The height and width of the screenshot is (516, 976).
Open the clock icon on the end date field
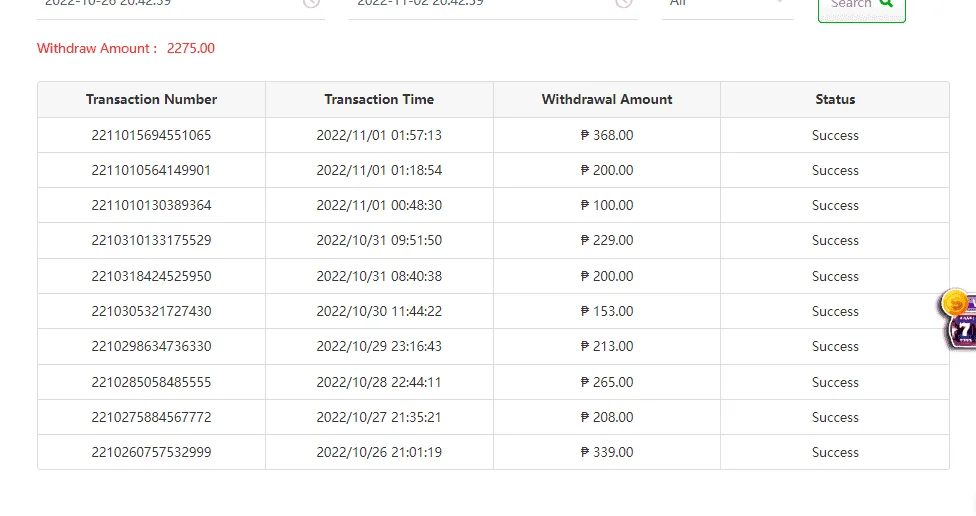(x=624, y=2)
